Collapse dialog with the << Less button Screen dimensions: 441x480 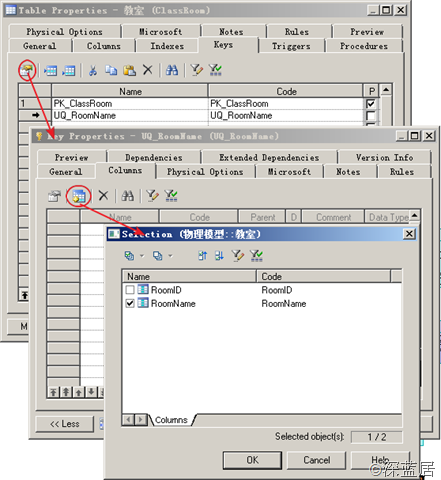pyautogui.click(x=65, y=424)
